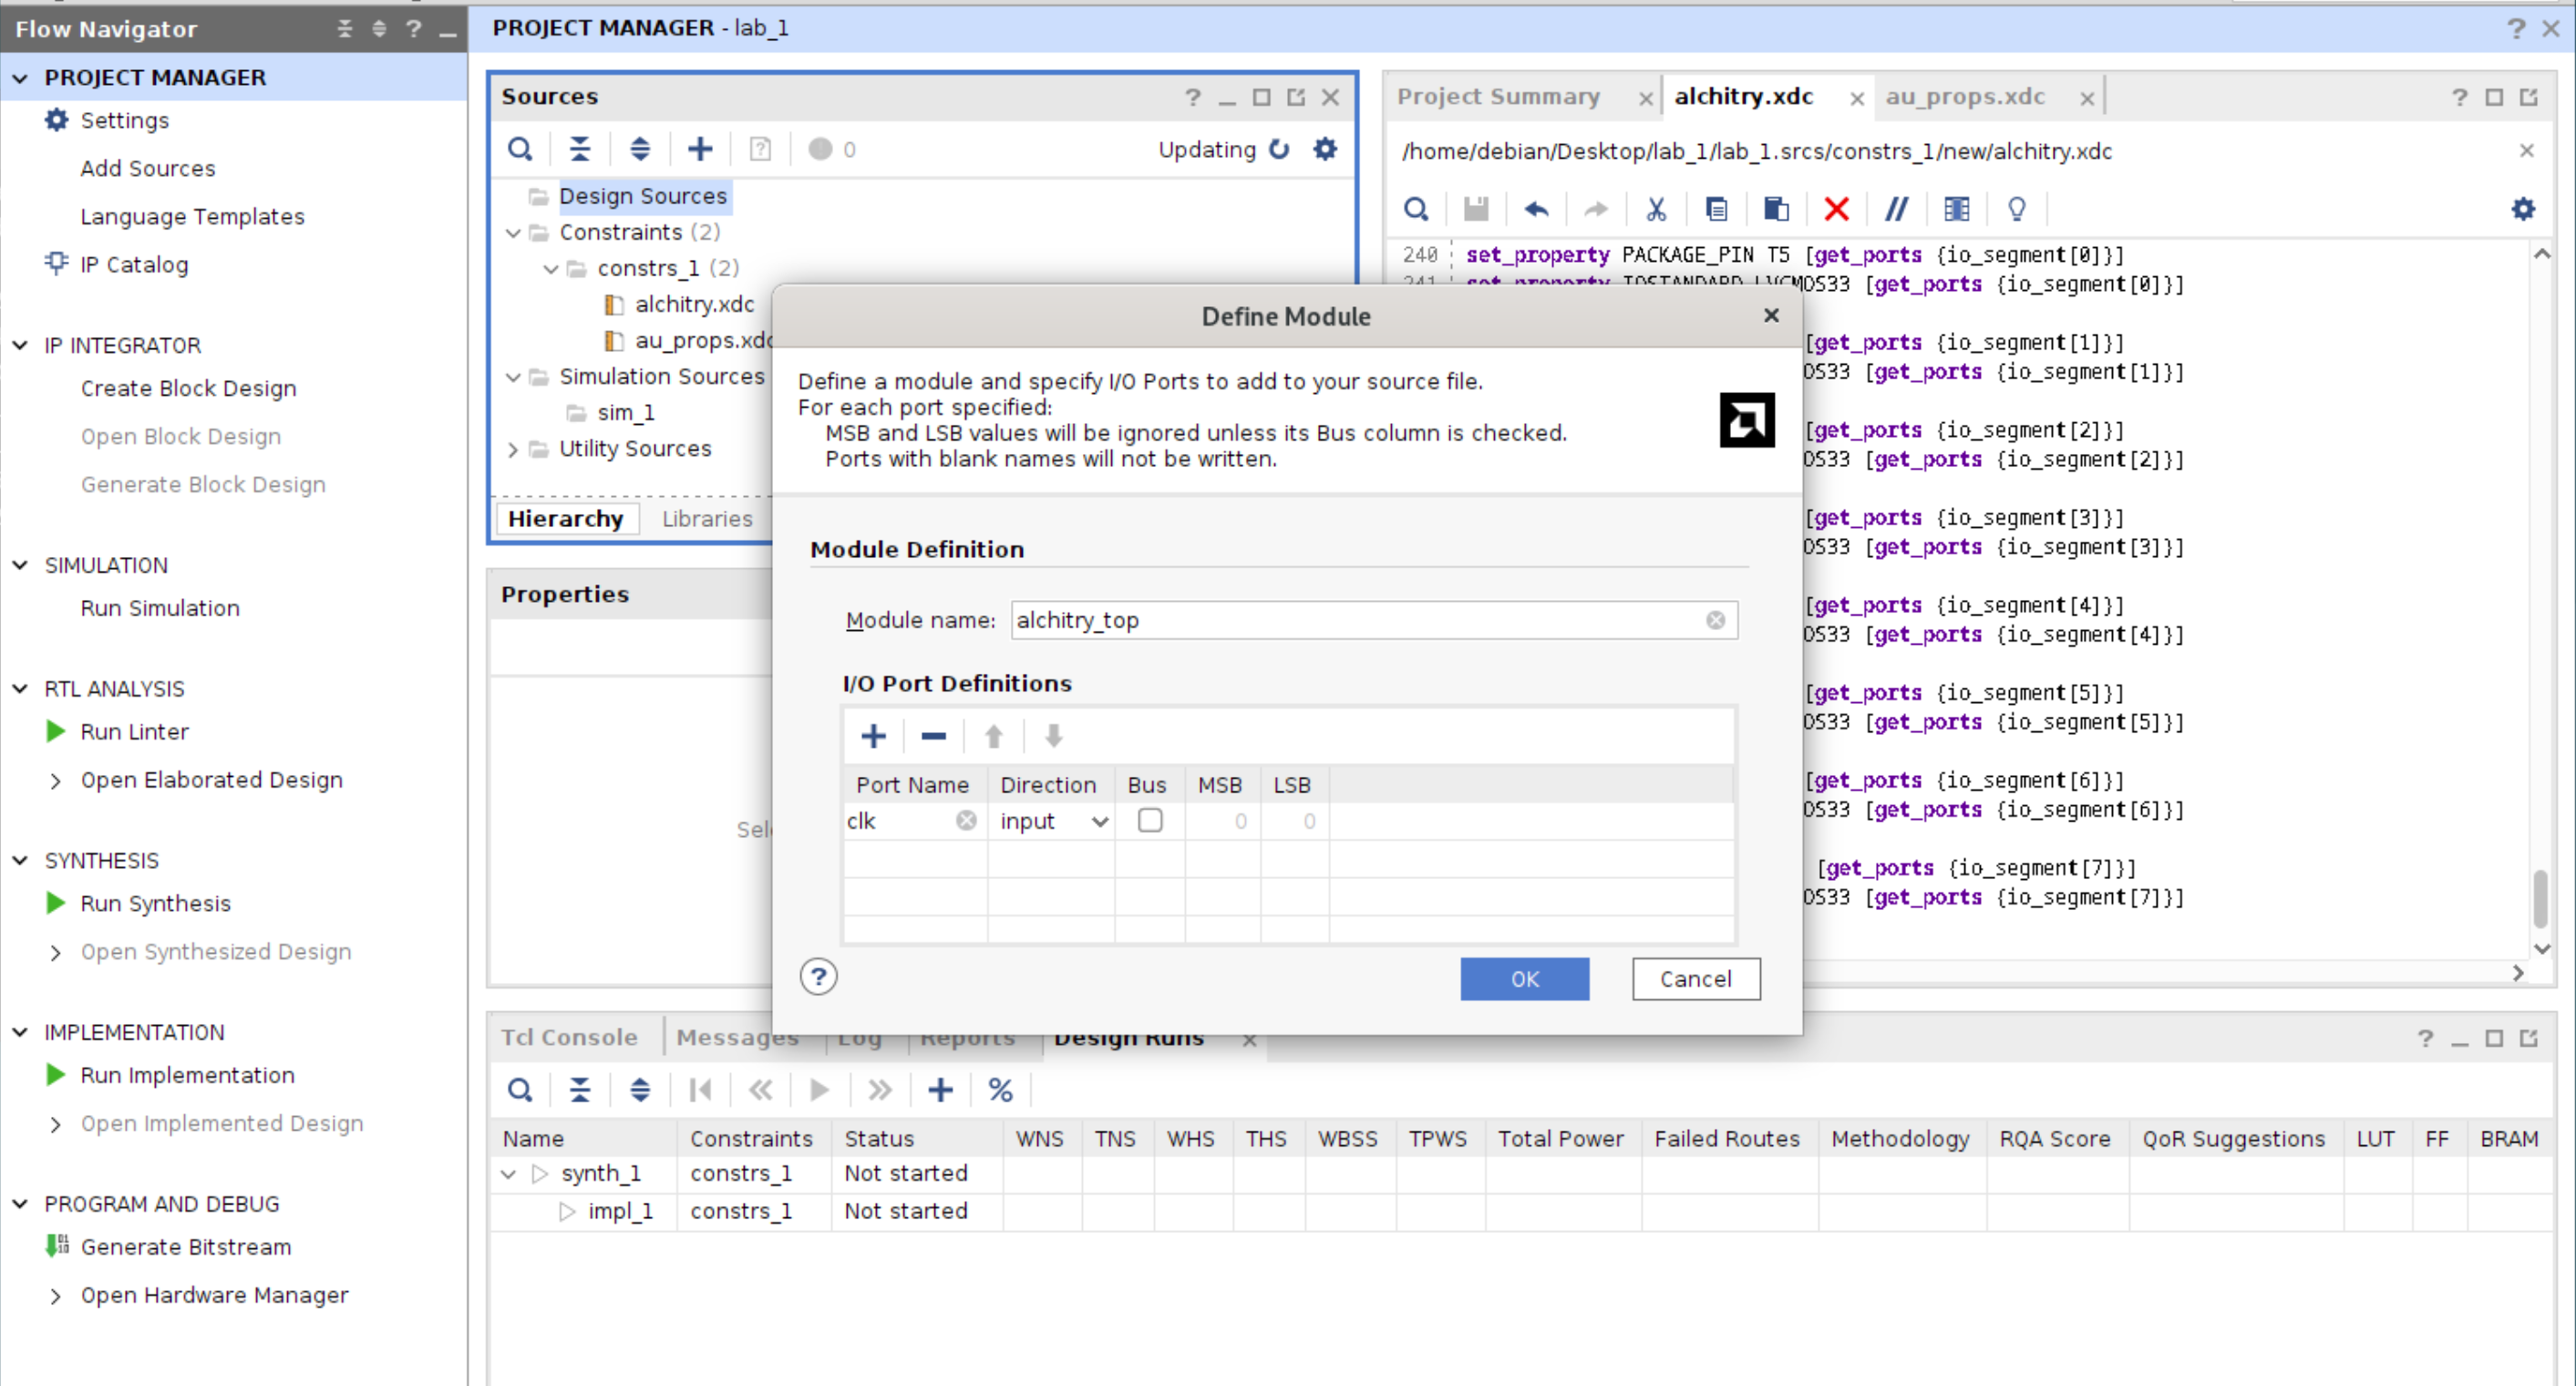
Task: Click the language templates lightbulb icon
Action: (2016, 209)
